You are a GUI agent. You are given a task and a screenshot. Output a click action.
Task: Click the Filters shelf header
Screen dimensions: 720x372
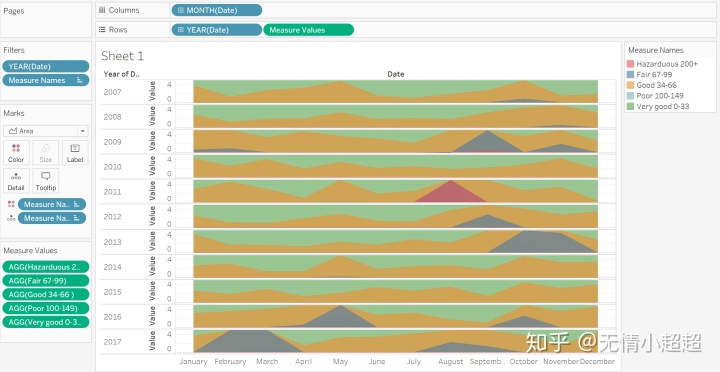coord(14,50)
